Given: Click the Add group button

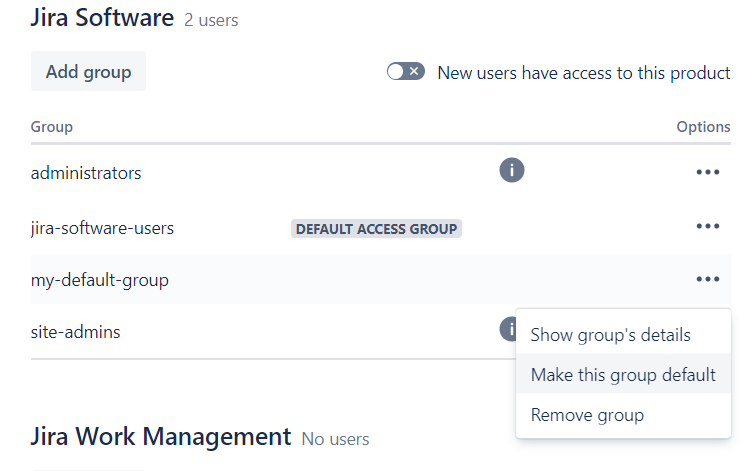Looking at the screenshot, I should [x=88, y=72].
